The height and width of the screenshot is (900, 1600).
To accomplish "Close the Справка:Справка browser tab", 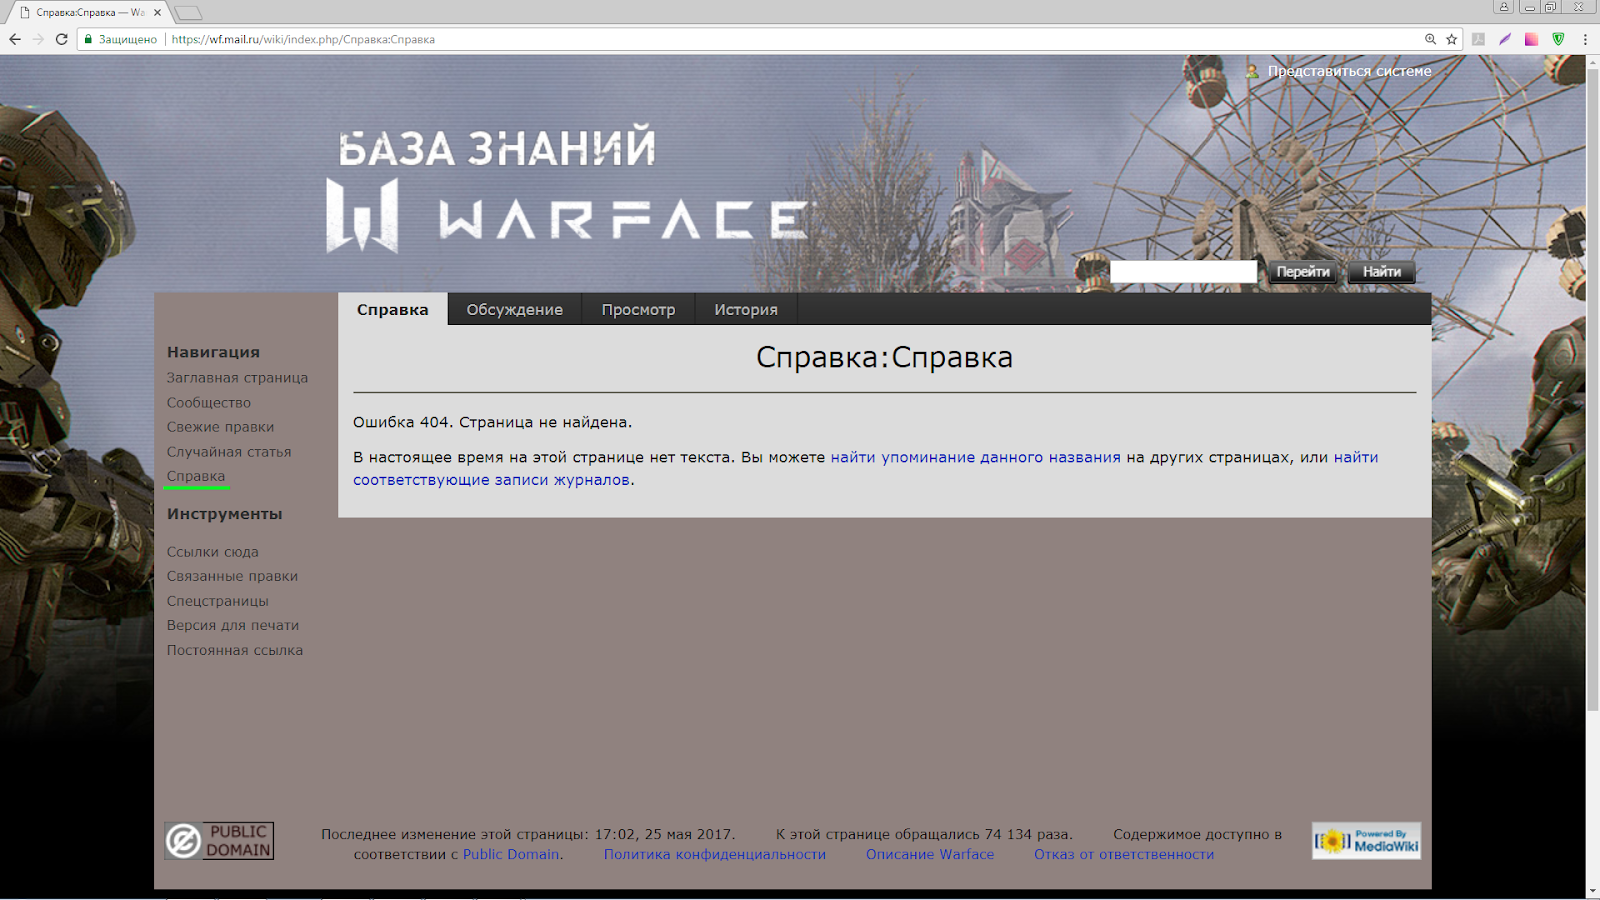I will [158, 13].
